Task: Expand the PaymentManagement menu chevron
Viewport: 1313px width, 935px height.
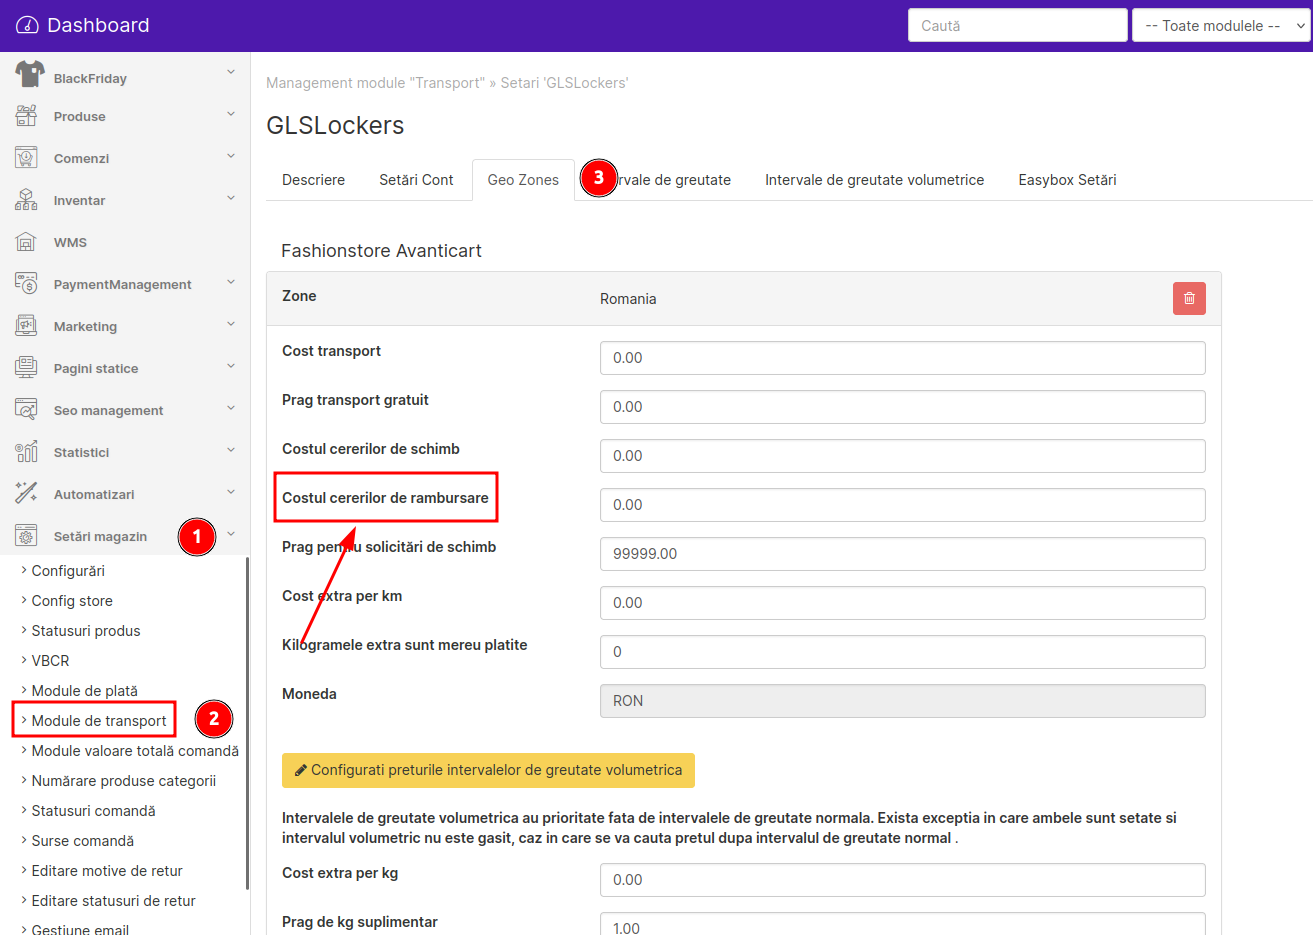Action: (231, 282)
